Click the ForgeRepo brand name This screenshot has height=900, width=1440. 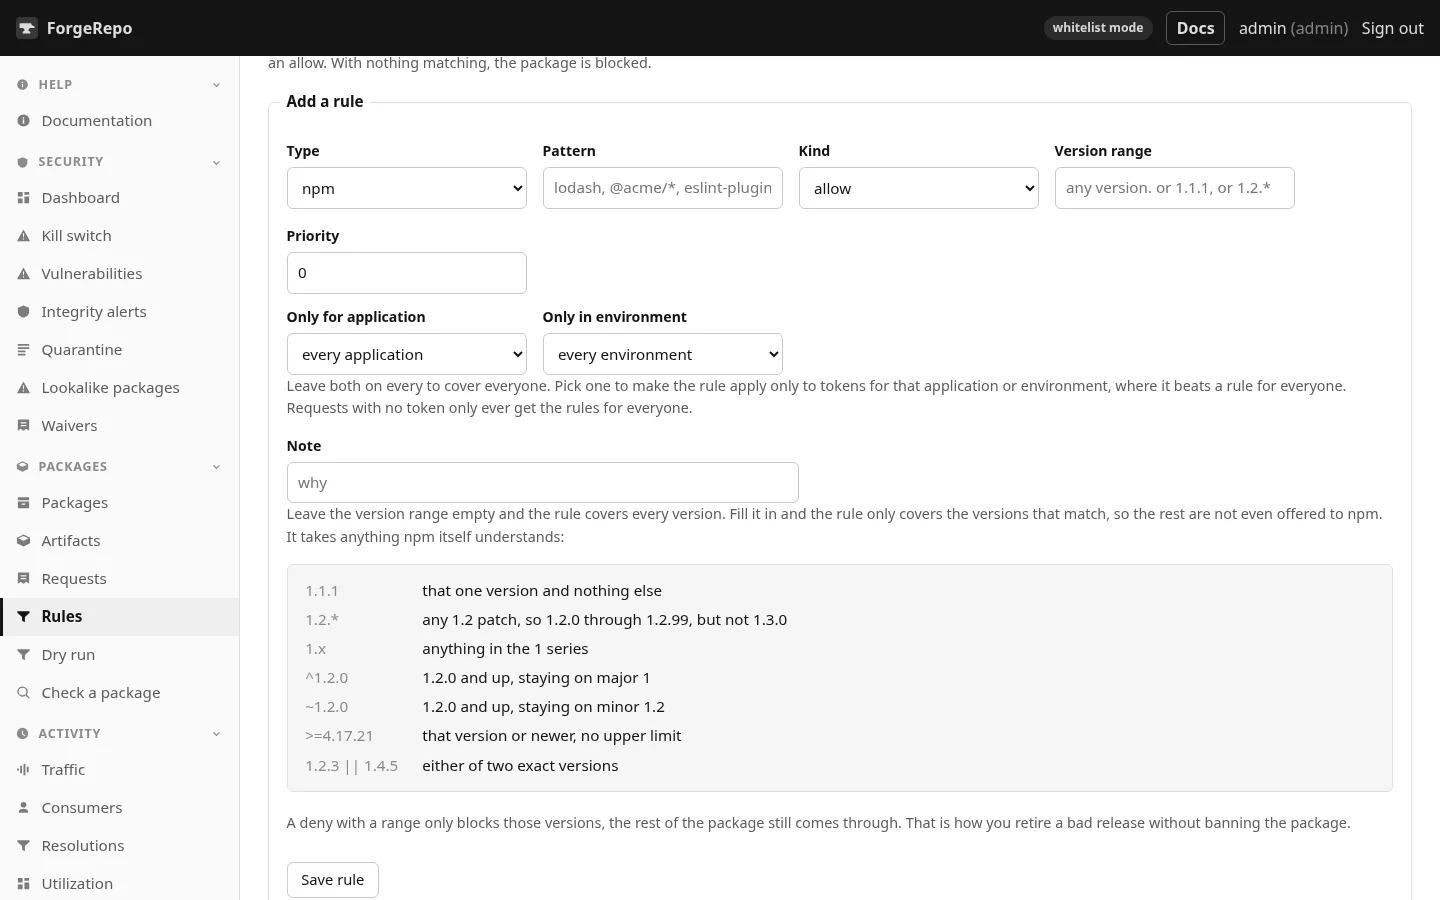point(89,28)
